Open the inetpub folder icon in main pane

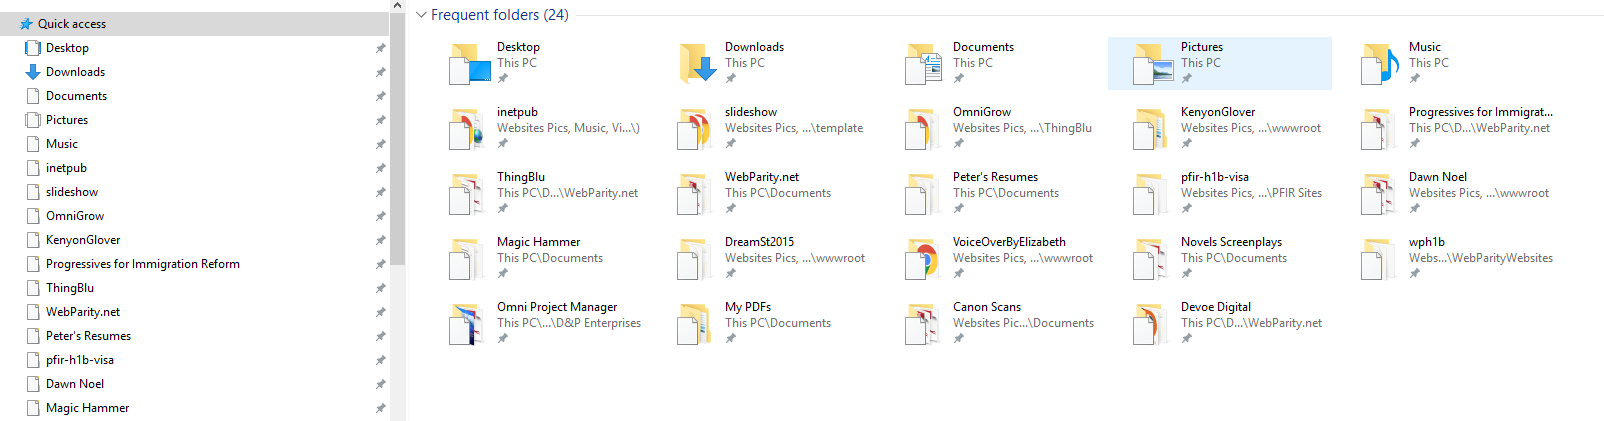467,129
